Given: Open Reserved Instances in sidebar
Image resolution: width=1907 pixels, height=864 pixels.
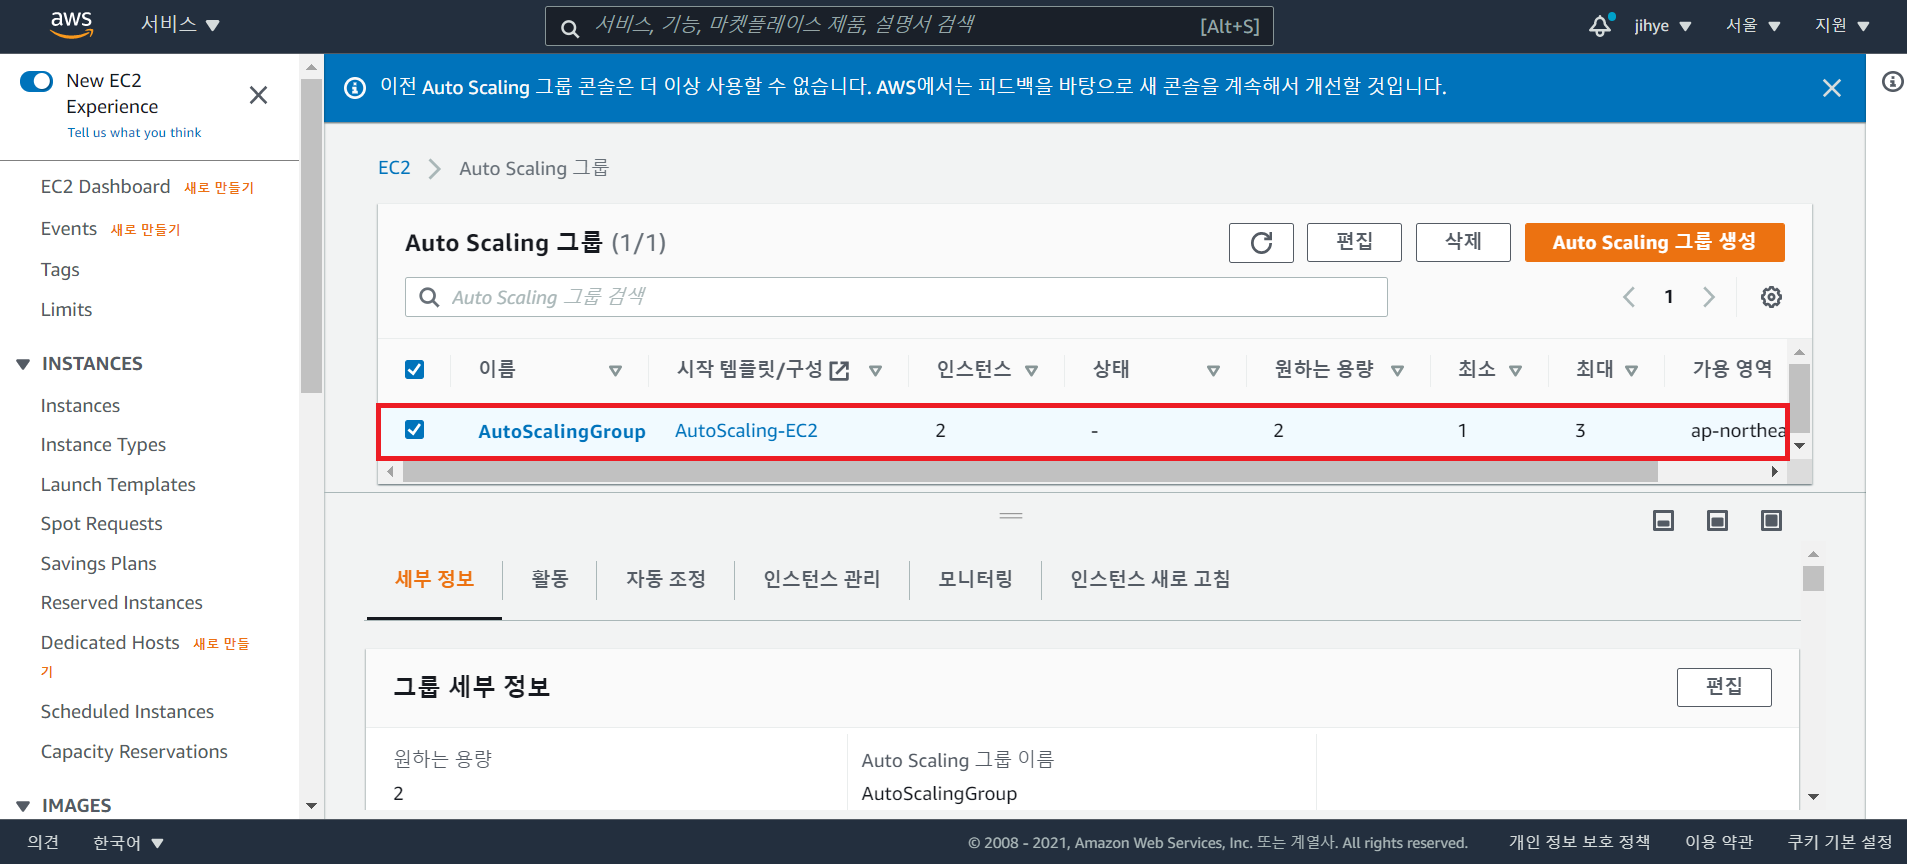Looking at the screenshot, I should (122, 603).
